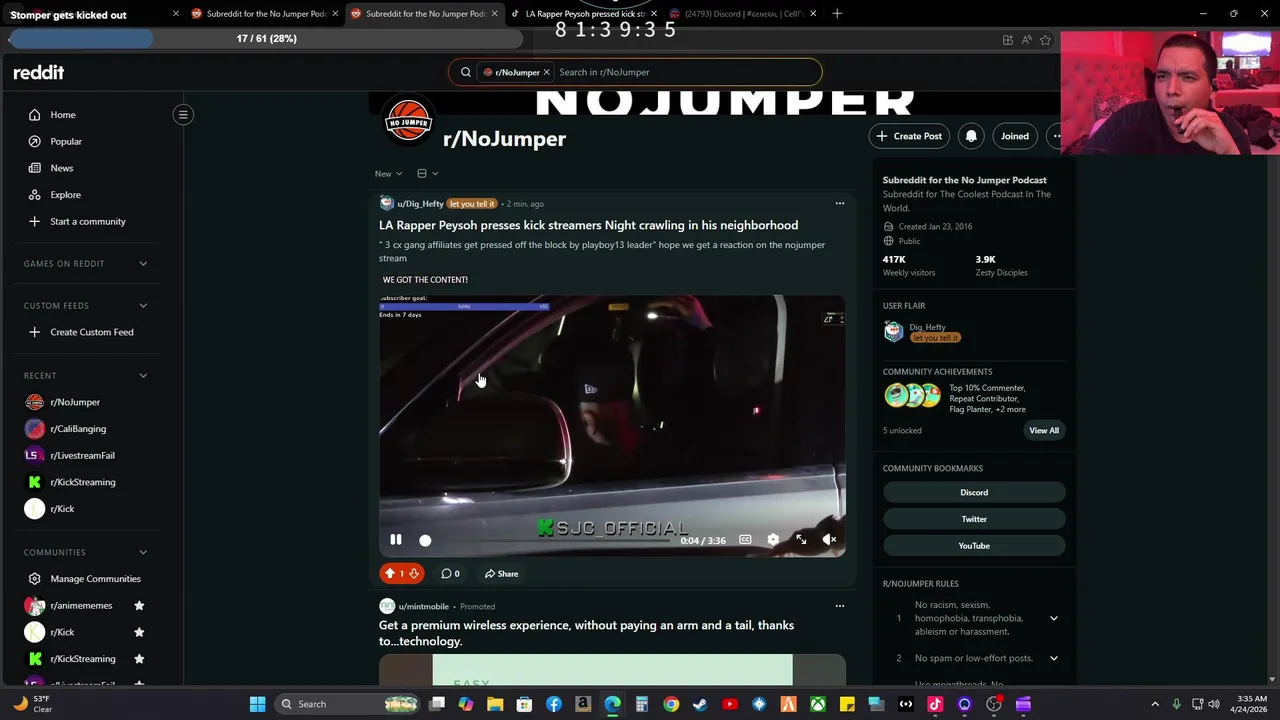Open Steam from taskbar
Viewport: 1280px width, 720px height.
point(700,704)
